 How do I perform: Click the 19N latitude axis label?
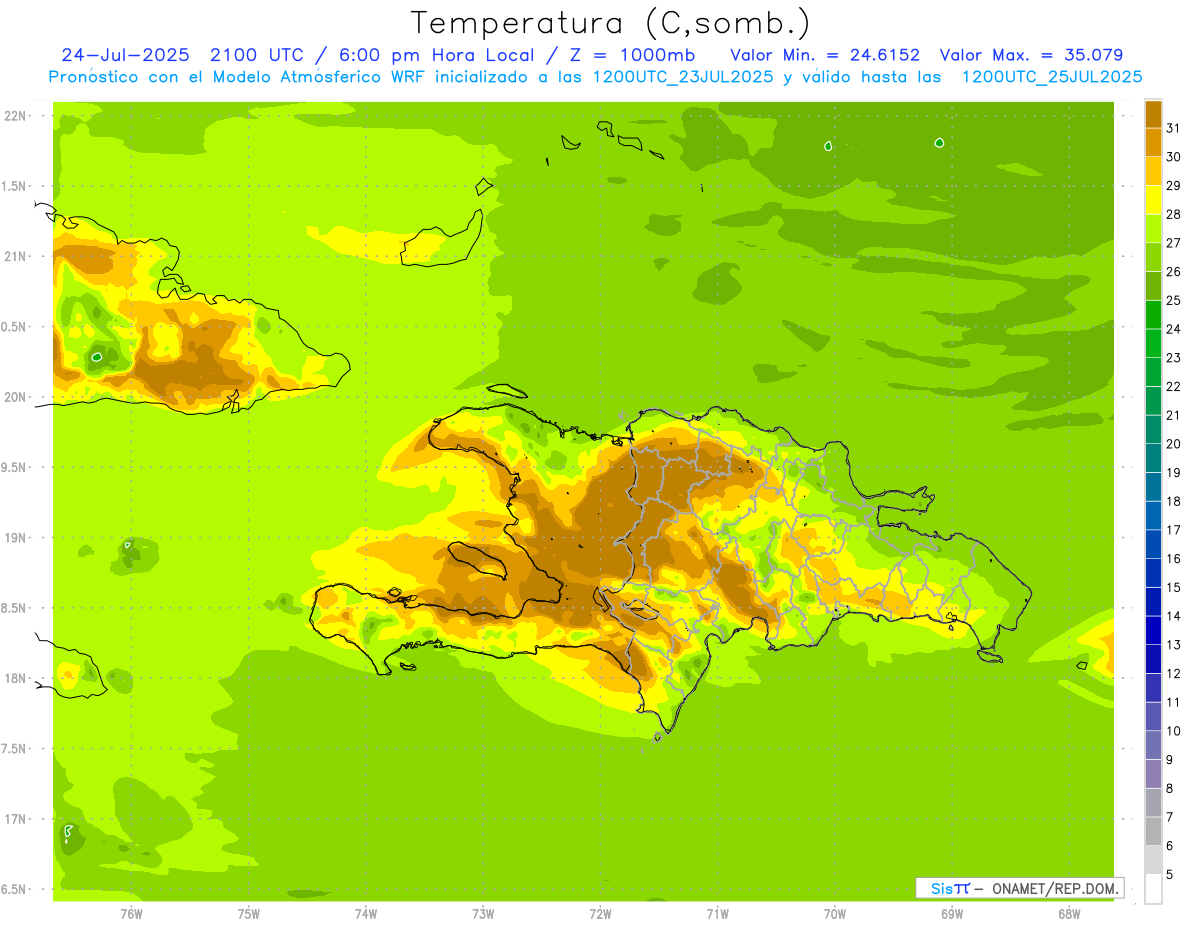[x=17, y=537]
